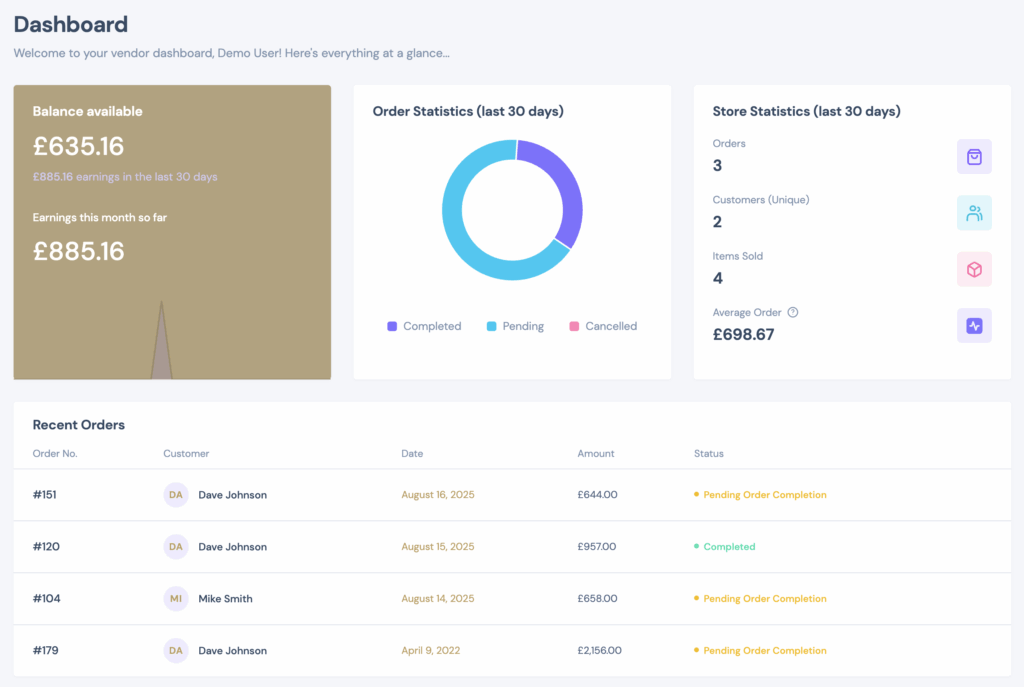The height and width of the screenshot is (687, 1024).
Task: Click the August 14, 2025 date link
Action: (437, 599)
